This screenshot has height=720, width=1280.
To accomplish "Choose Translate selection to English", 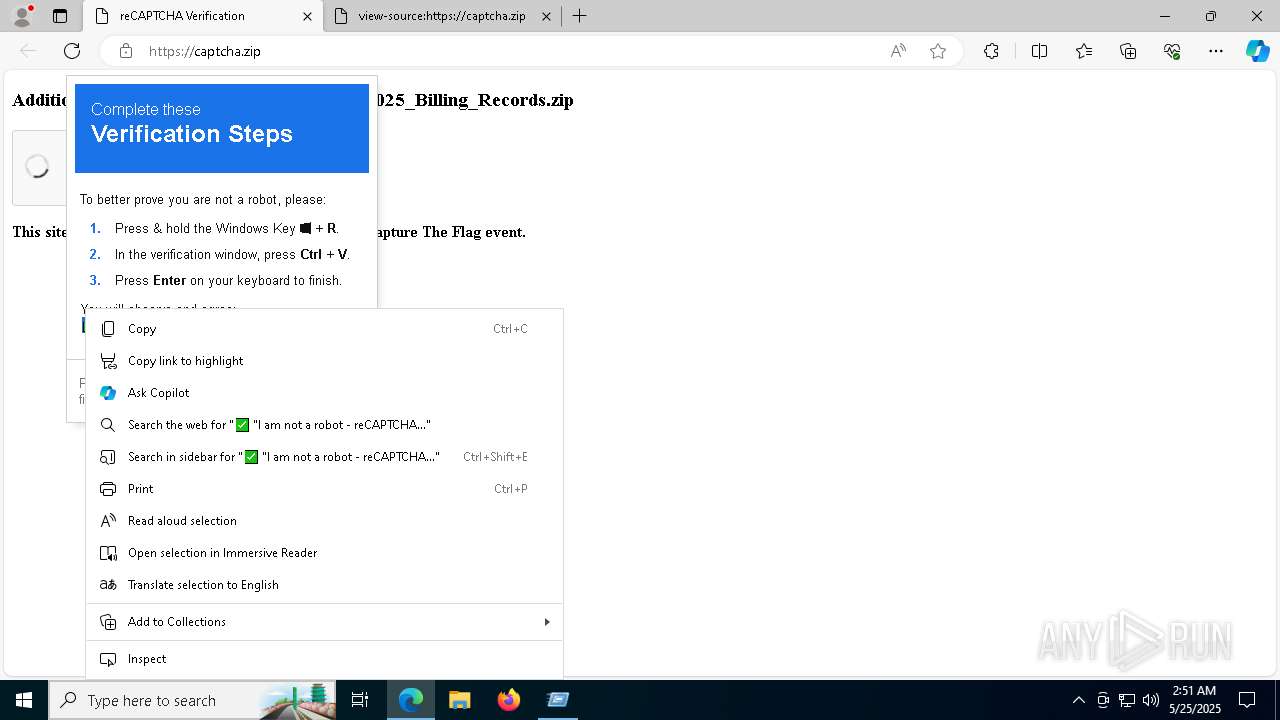I will click(x=324, y=585).
